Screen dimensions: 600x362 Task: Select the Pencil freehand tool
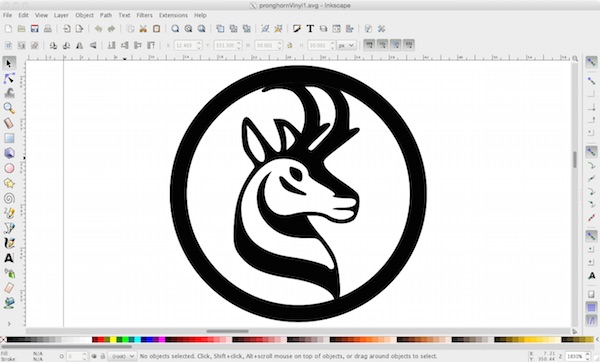coord(9,213)
